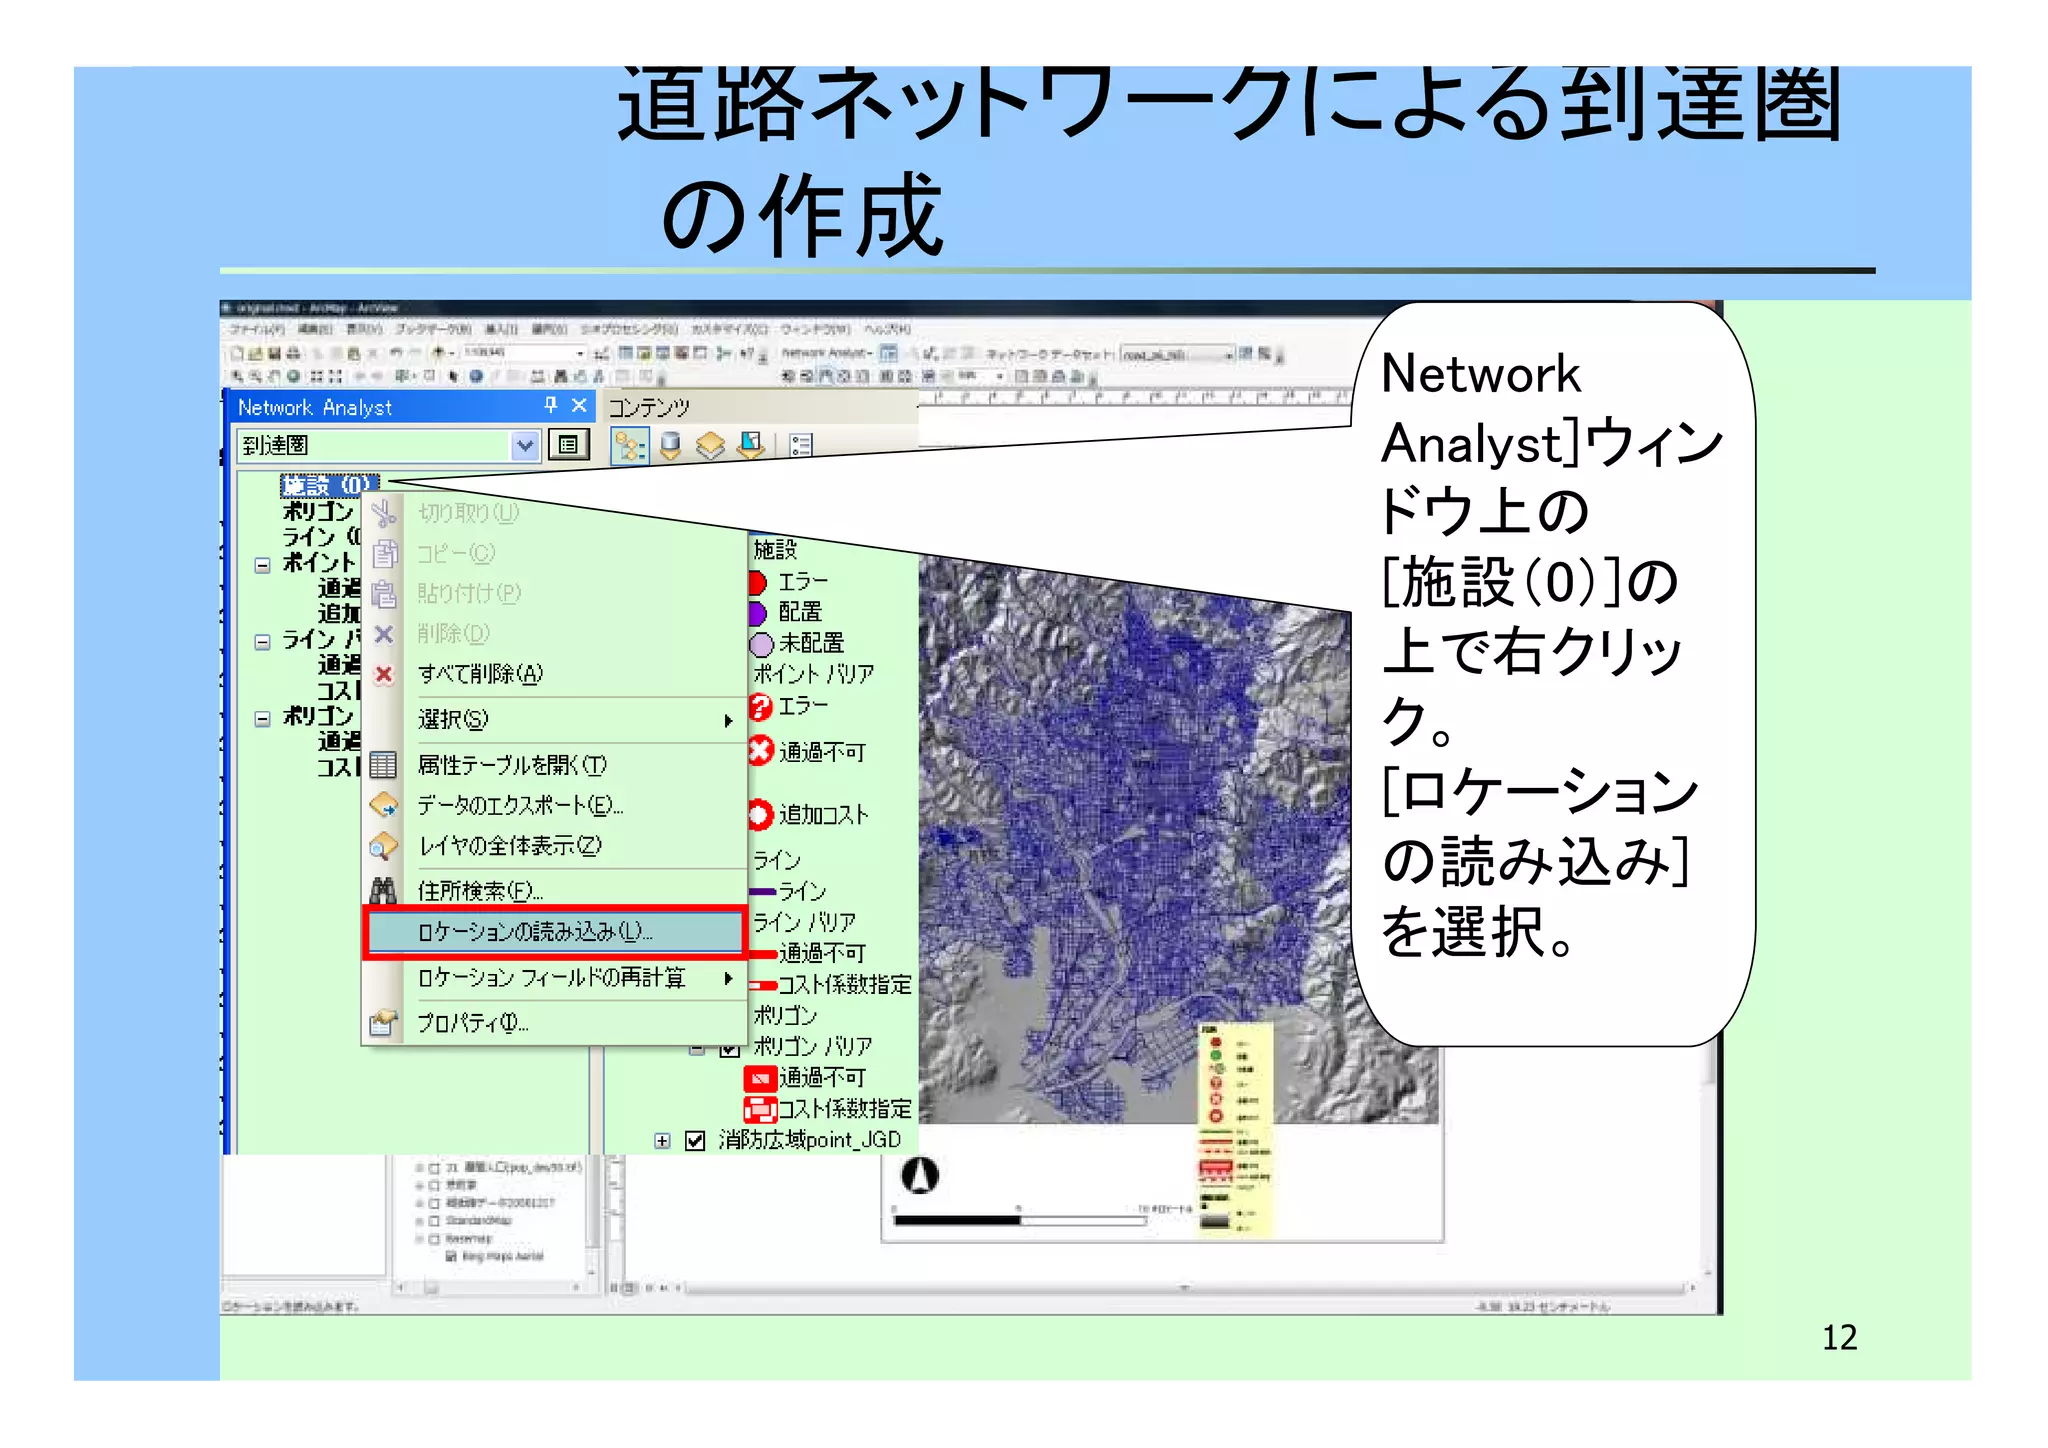2048x1448 pixels.
Task: Choose Copy (コピー) in the context menu
Action: (555, 553)
